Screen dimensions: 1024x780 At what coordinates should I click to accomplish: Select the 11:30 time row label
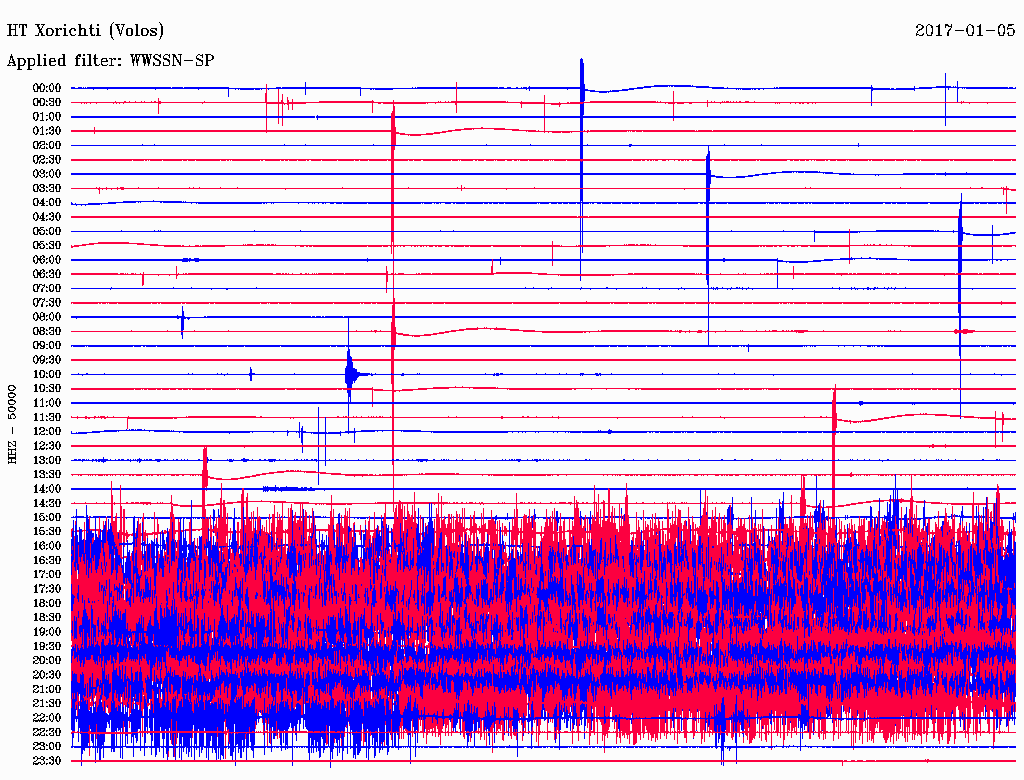(47, 417)
